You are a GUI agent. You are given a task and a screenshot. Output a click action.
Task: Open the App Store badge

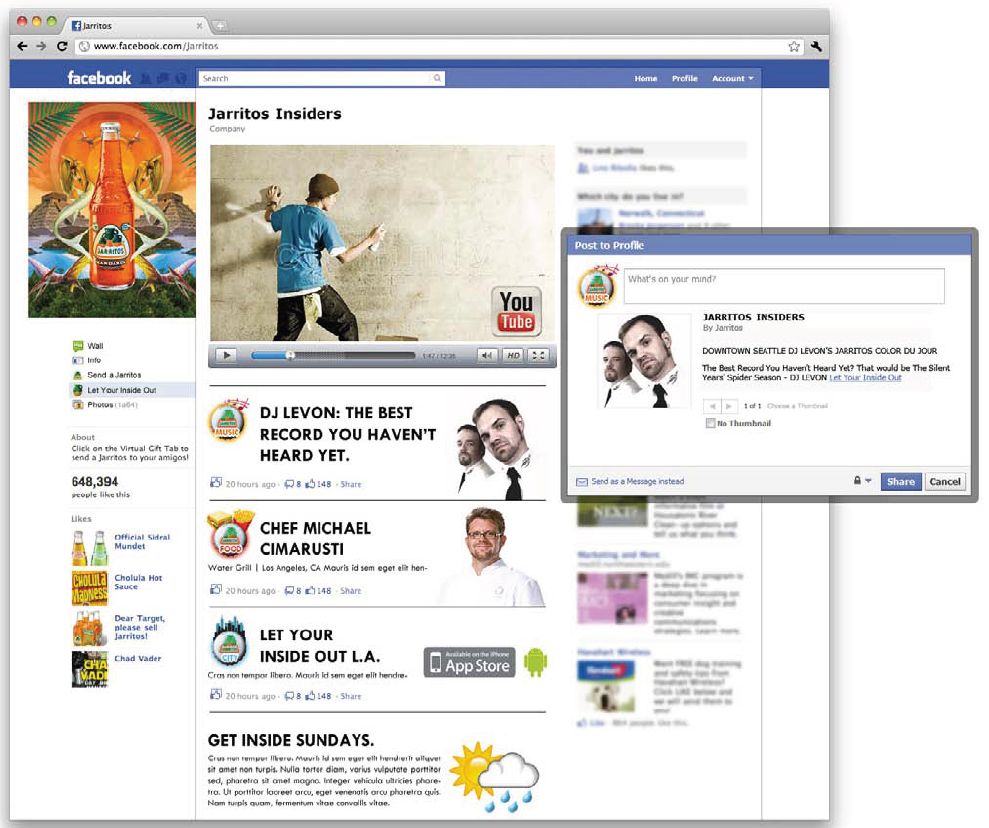tap(469, 662)
